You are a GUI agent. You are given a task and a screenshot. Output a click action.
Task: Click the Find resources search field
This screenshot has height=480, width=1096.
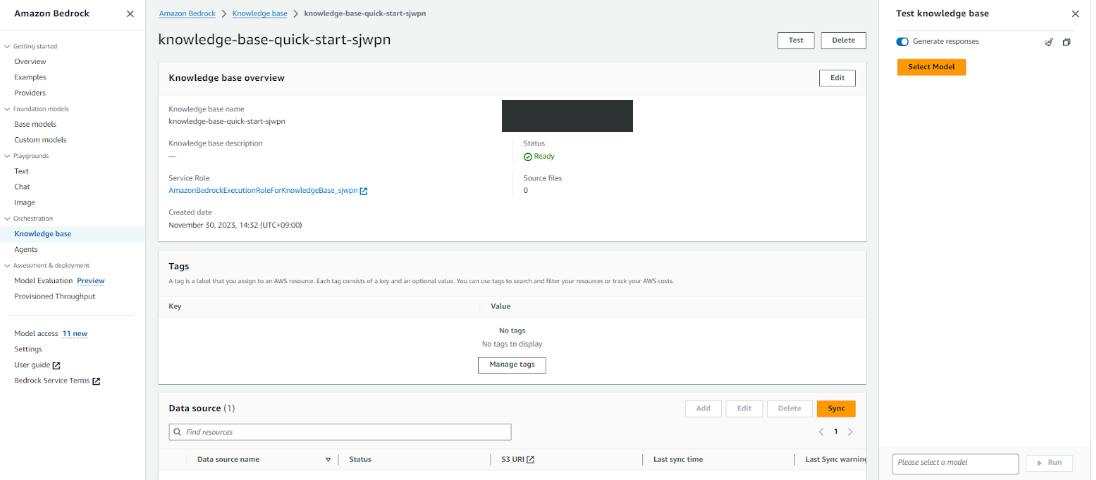[x=340, y=432]
